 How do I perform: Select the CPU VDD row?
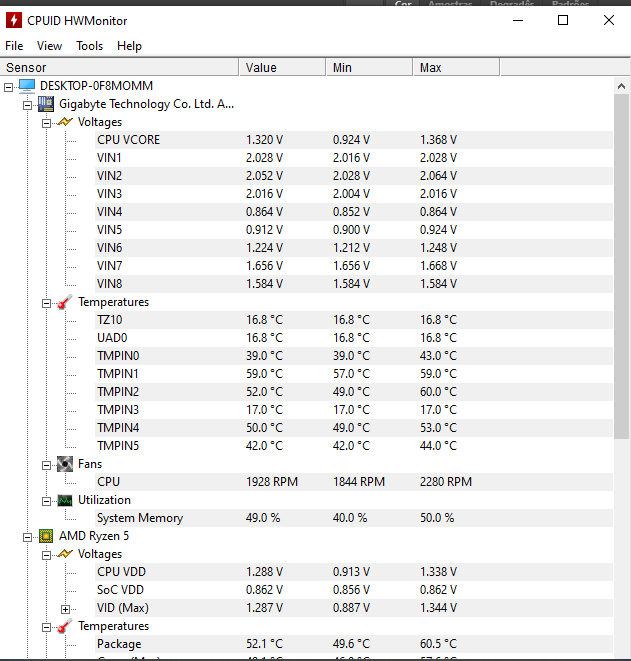coord(354,572)
